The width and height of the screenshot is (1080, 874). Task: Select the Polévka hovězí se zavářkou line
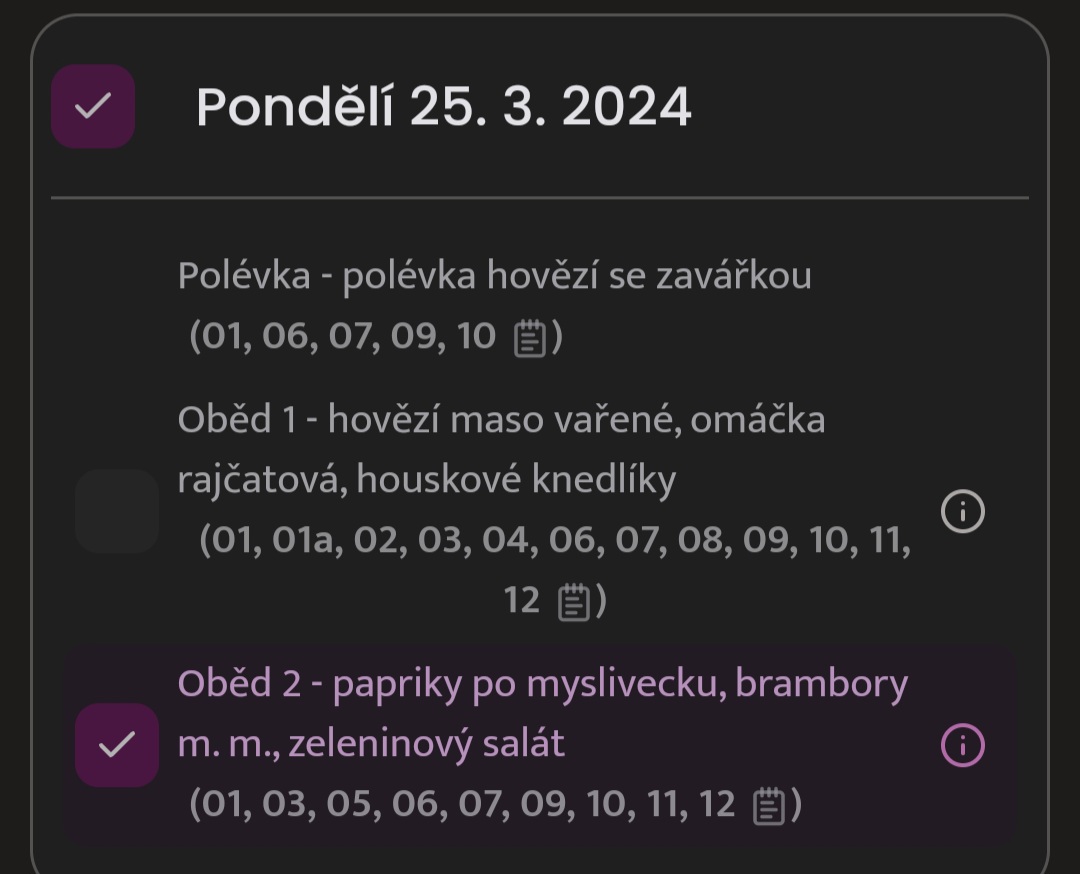tap(495, 276)
